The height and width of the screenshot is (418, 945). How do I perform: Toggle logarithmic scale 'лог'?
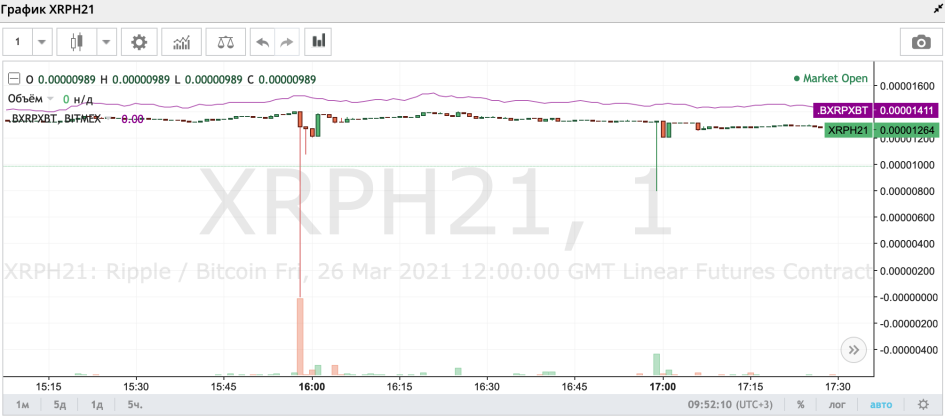836,404
